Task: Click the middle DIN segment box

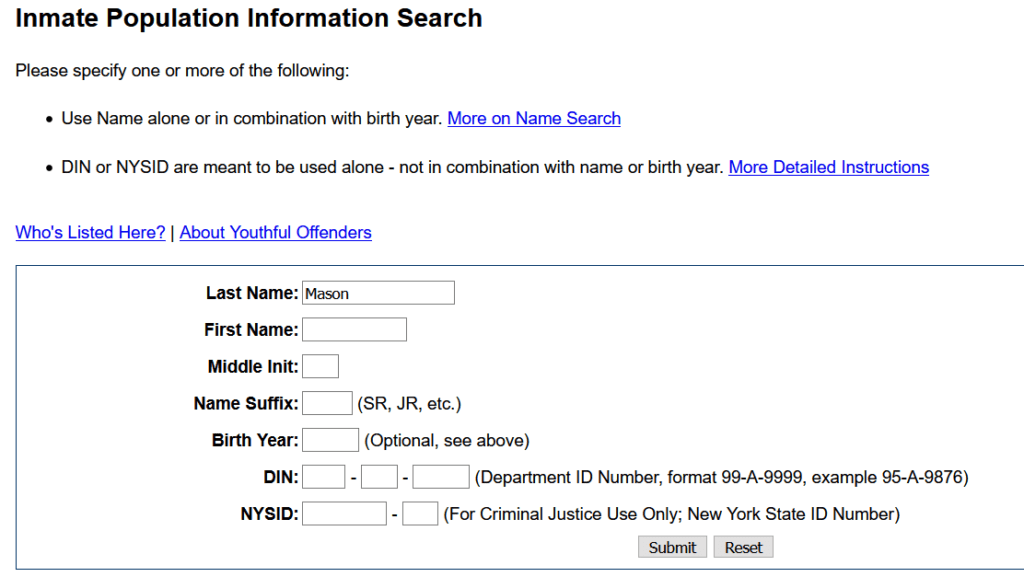Action: coord(378,476)
